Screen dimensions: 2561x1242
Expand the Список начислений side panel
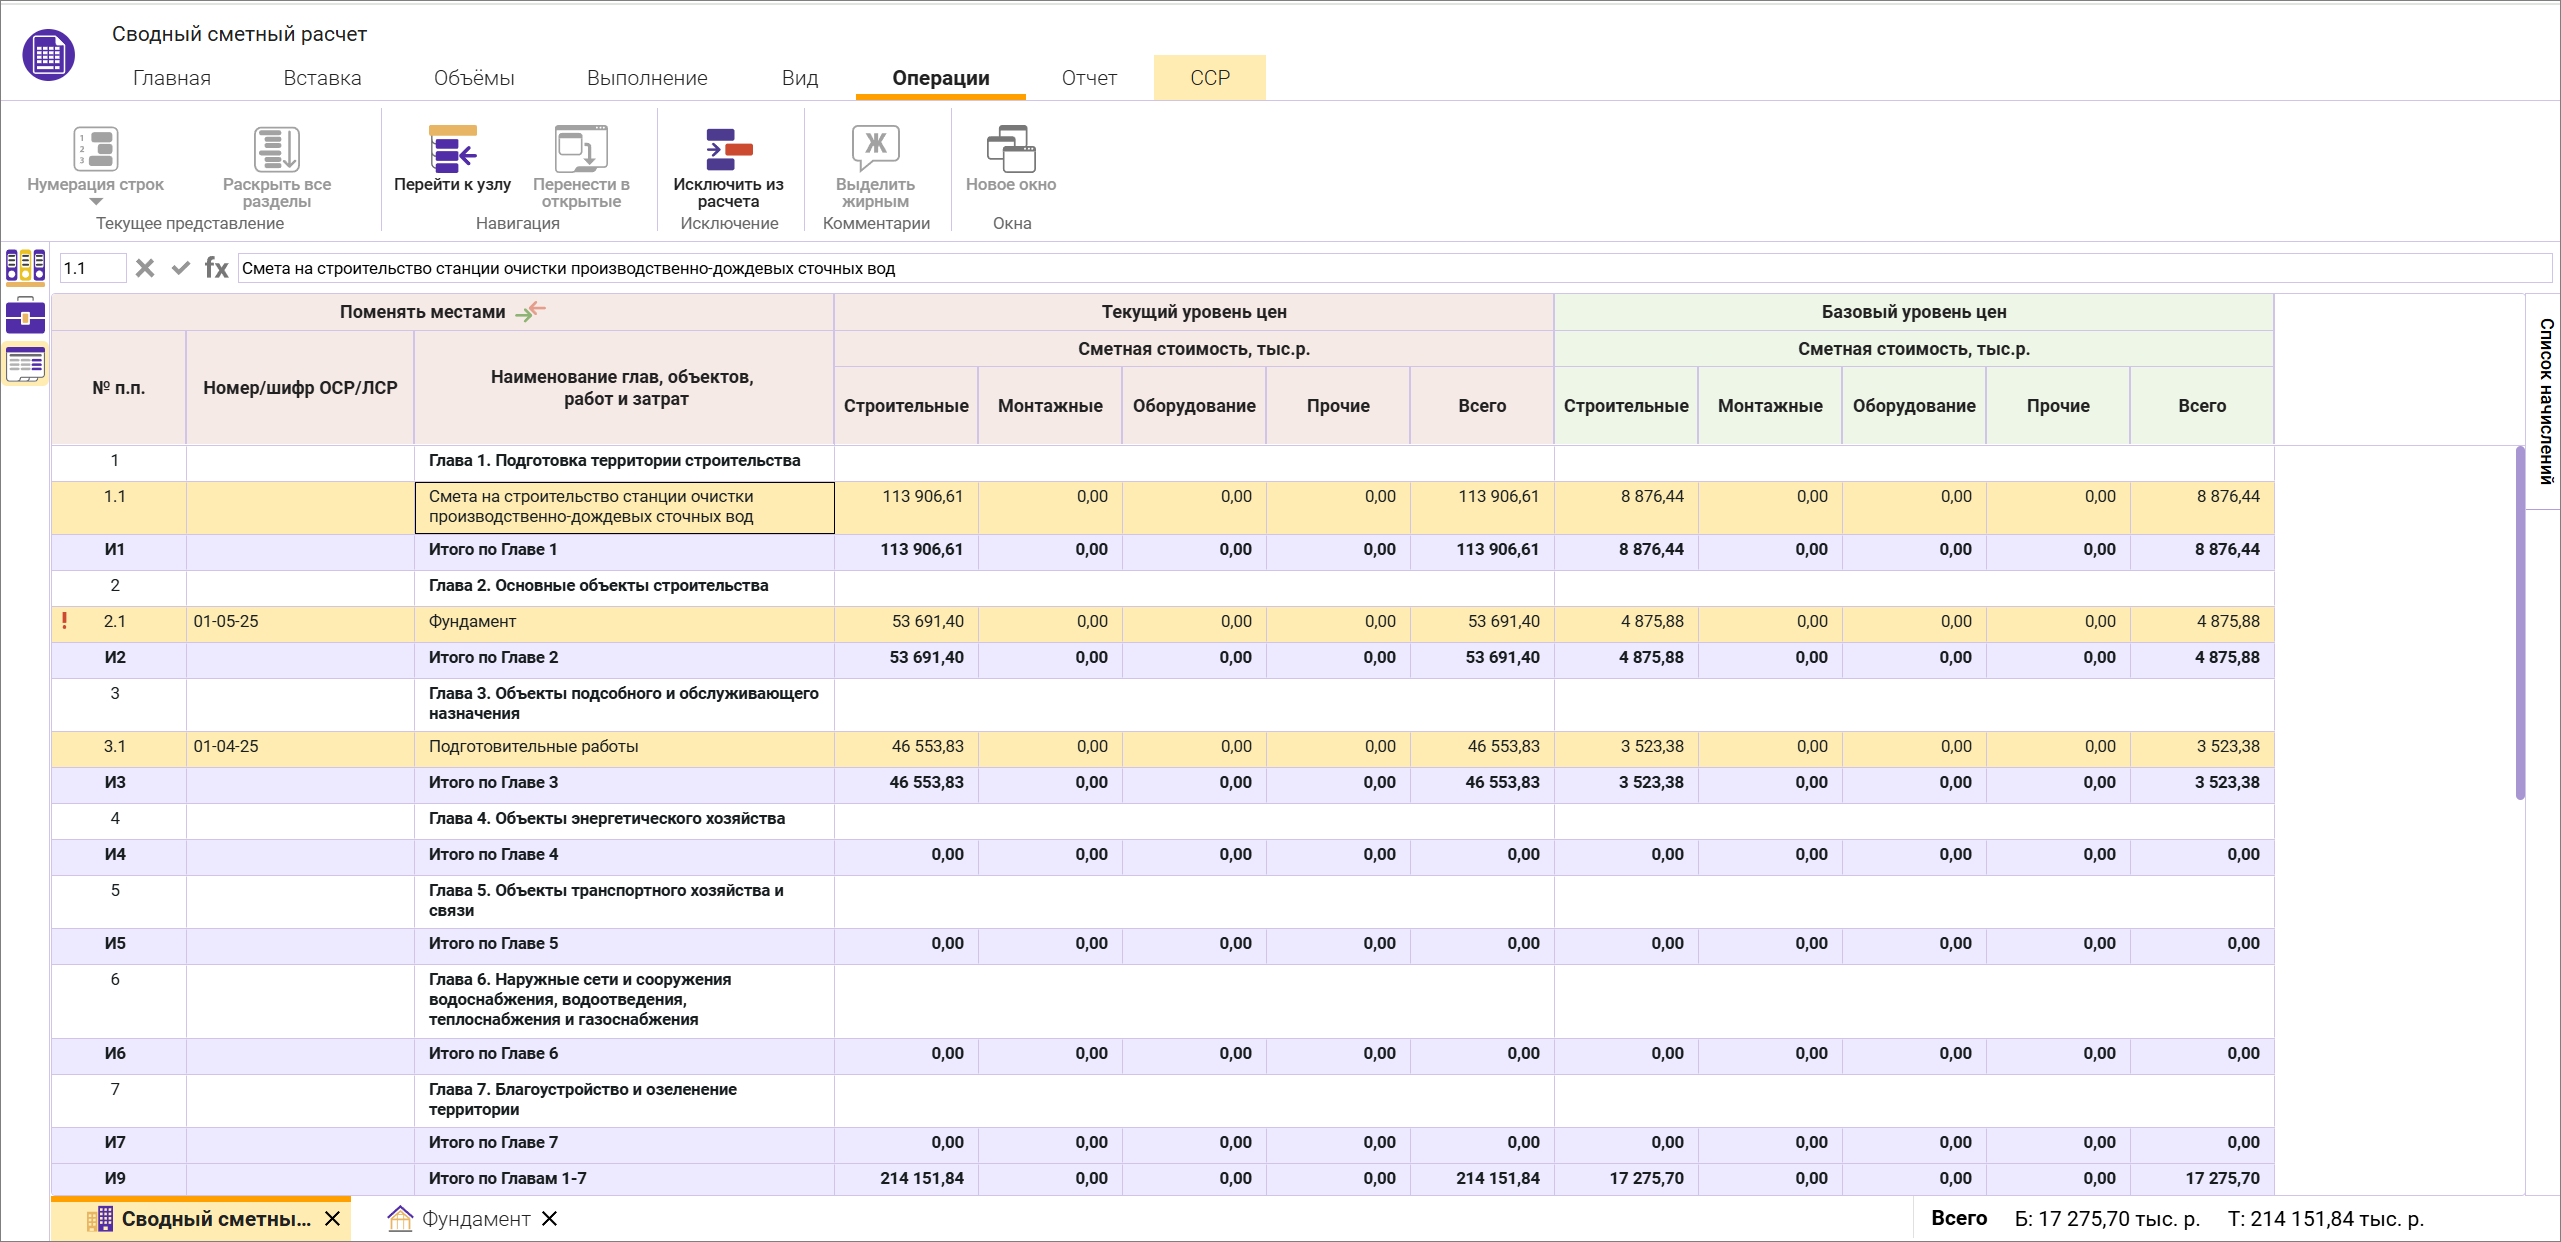coord(2545,401)
